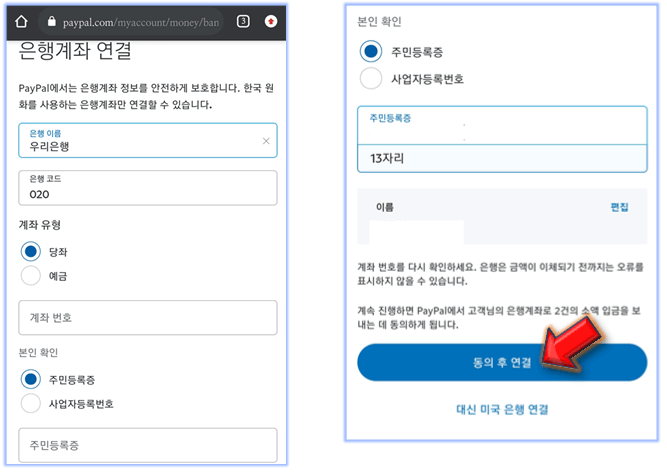Click the 계속 진행하면 PayPal consent paragraph
This screenshot has width=667, height=473.
pyautogui.click(x=499, y=318)
